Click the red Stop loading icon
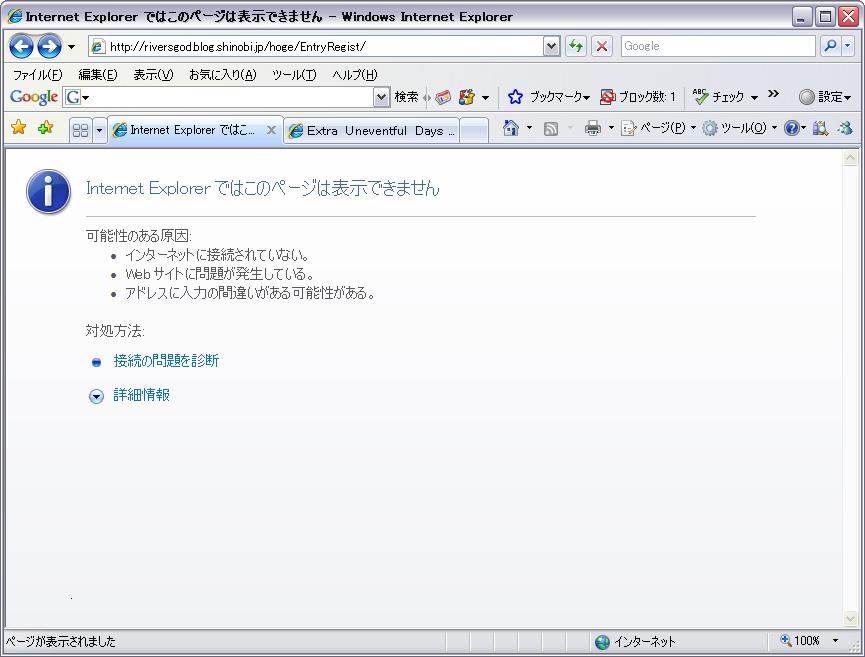This screenshot has width=865, height=657. pyautogui.click(x=602, y=46)
